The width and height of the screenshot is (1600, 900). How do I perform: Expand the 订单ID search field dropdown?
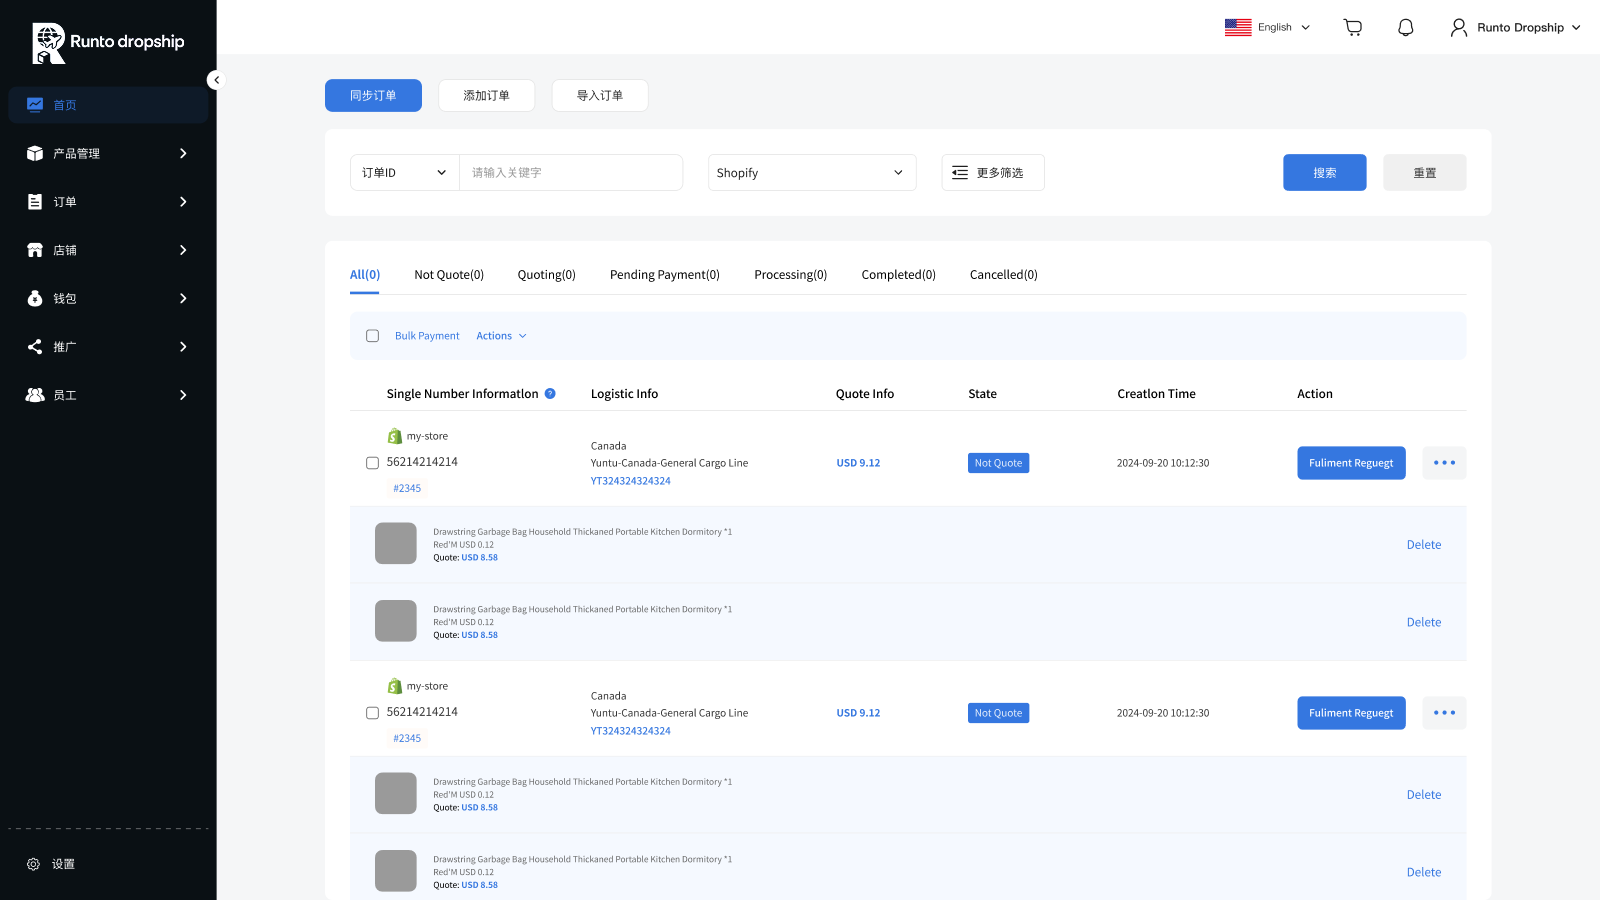click(x=404, y=172)
